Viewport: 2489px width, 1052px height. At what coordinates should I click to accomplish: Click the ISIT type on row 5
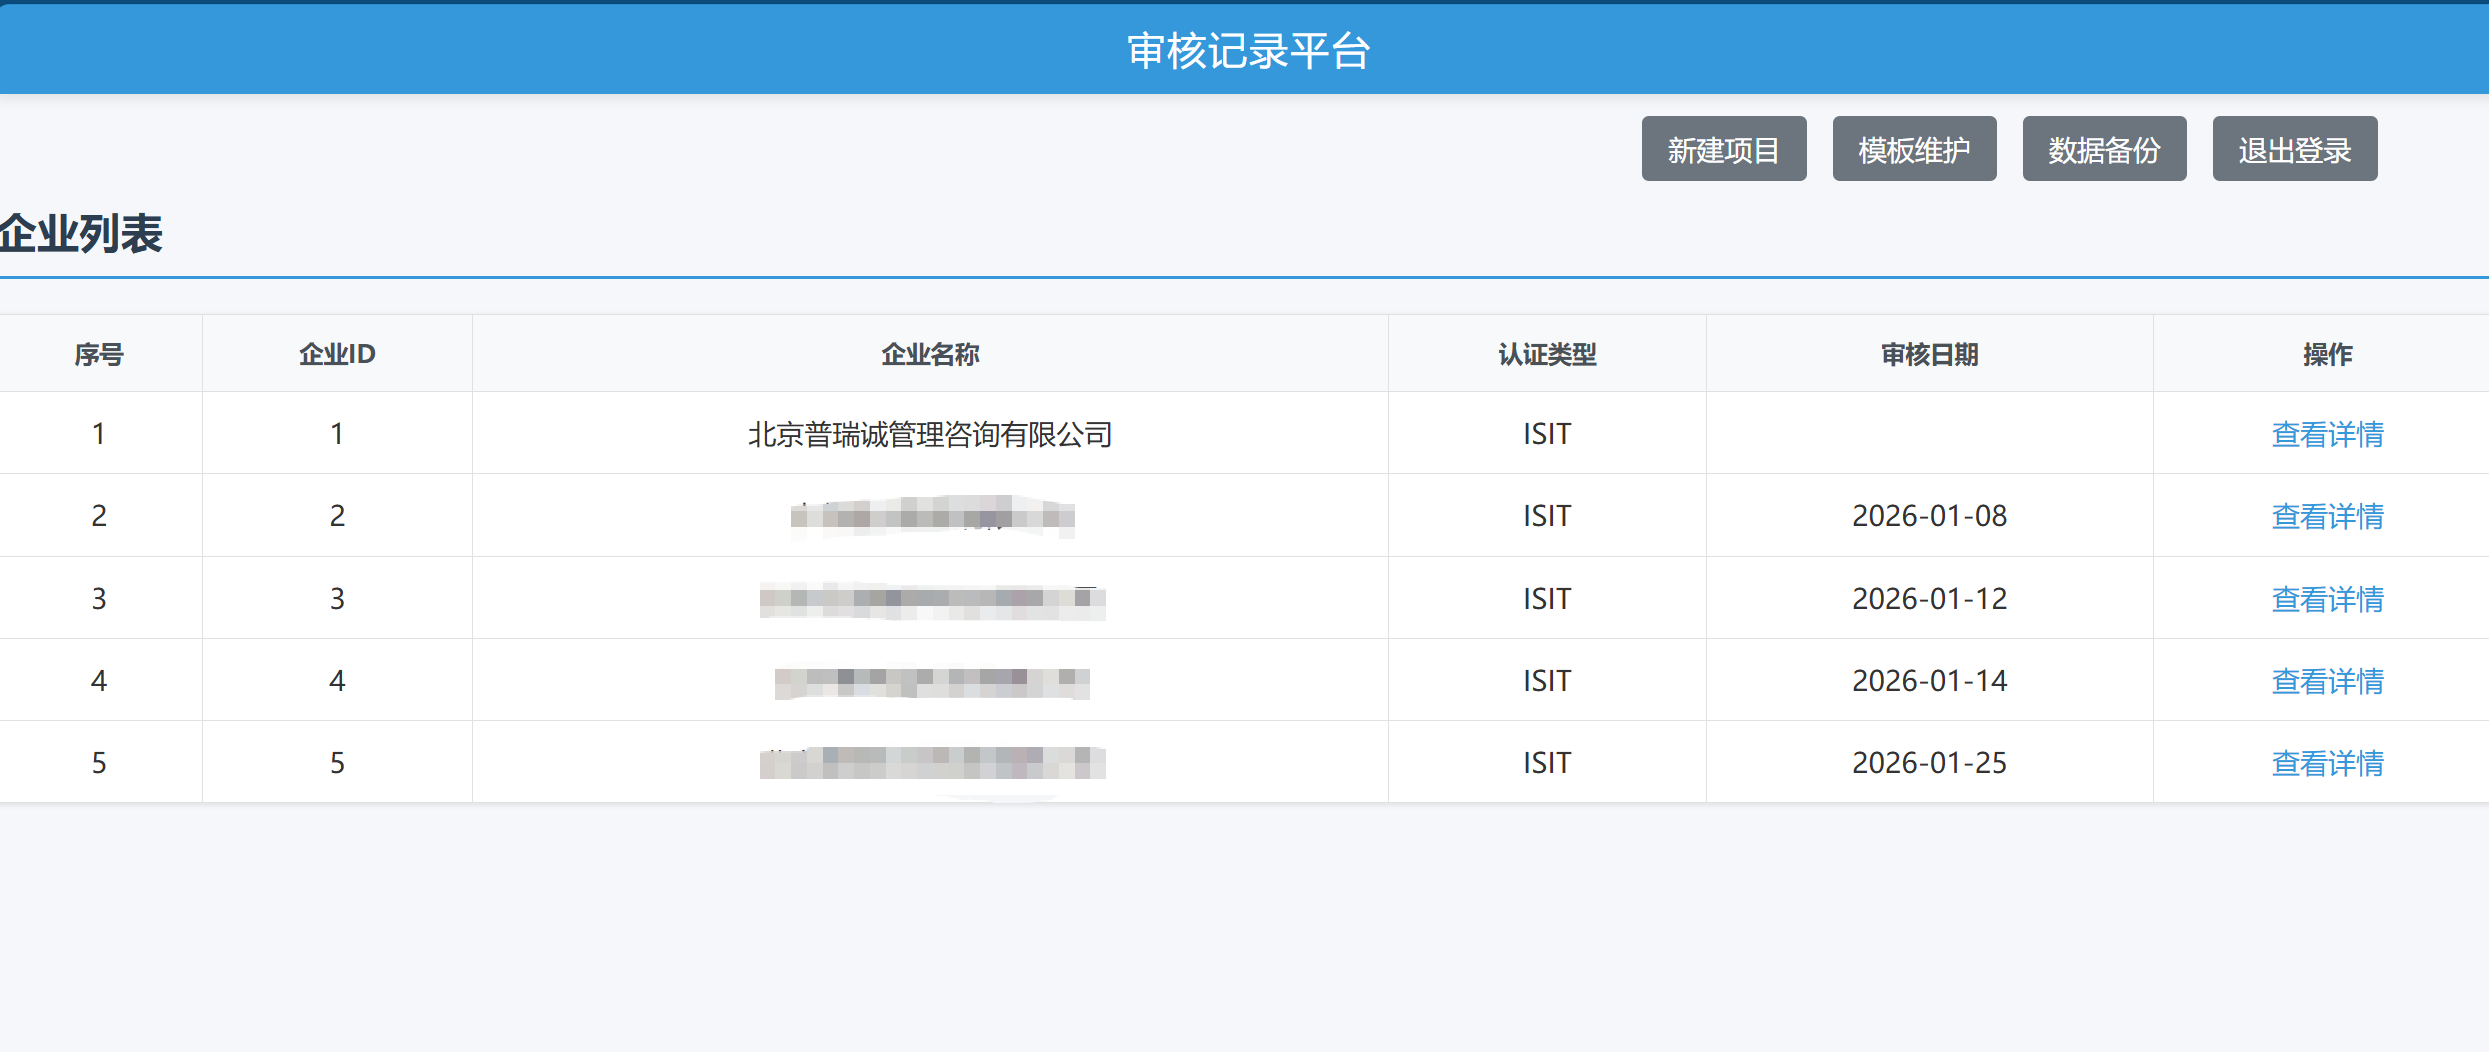coord(1545,762)
